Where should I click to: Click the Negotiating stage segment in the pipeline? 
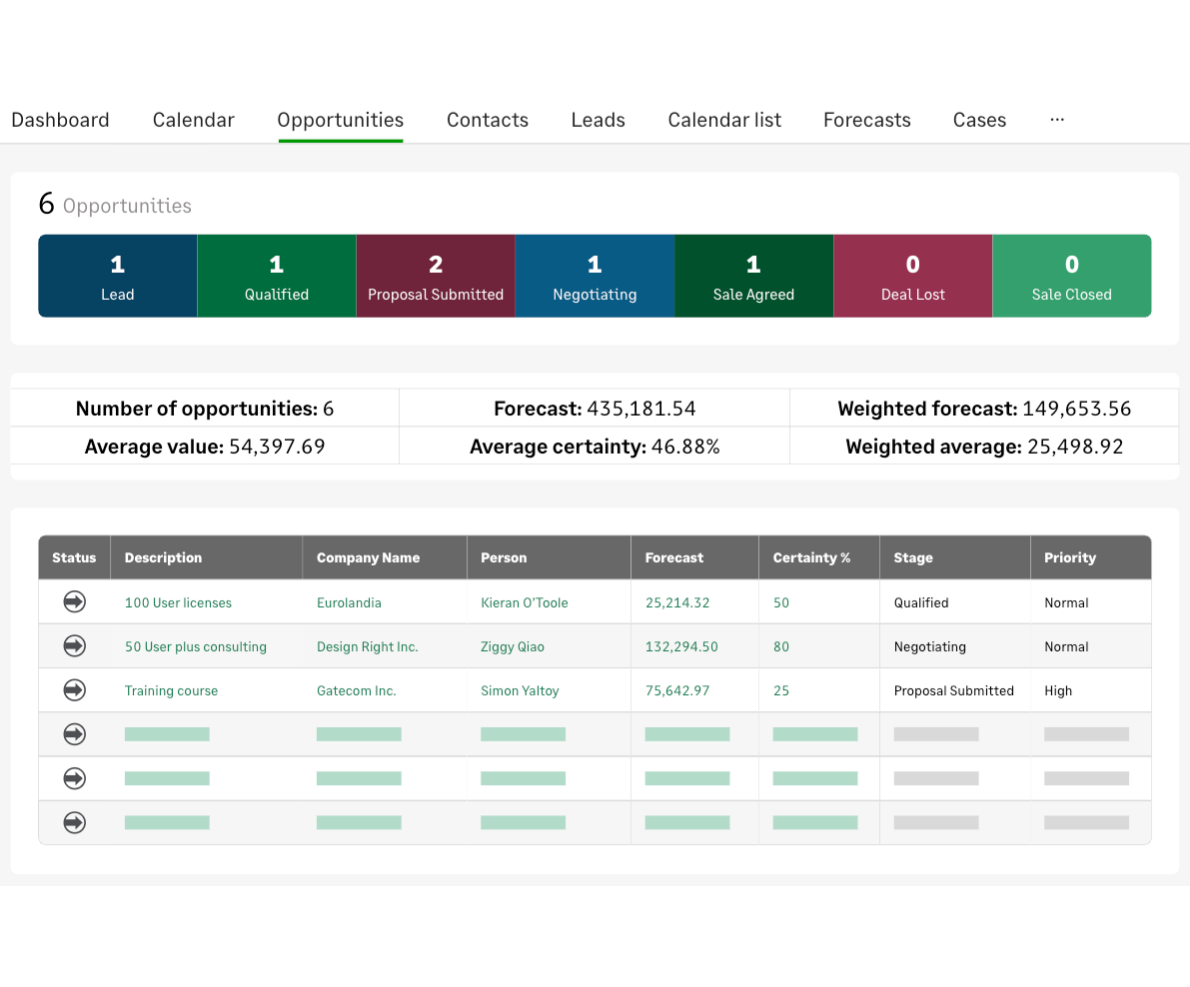pyautogui.click(x=594, y=276)
